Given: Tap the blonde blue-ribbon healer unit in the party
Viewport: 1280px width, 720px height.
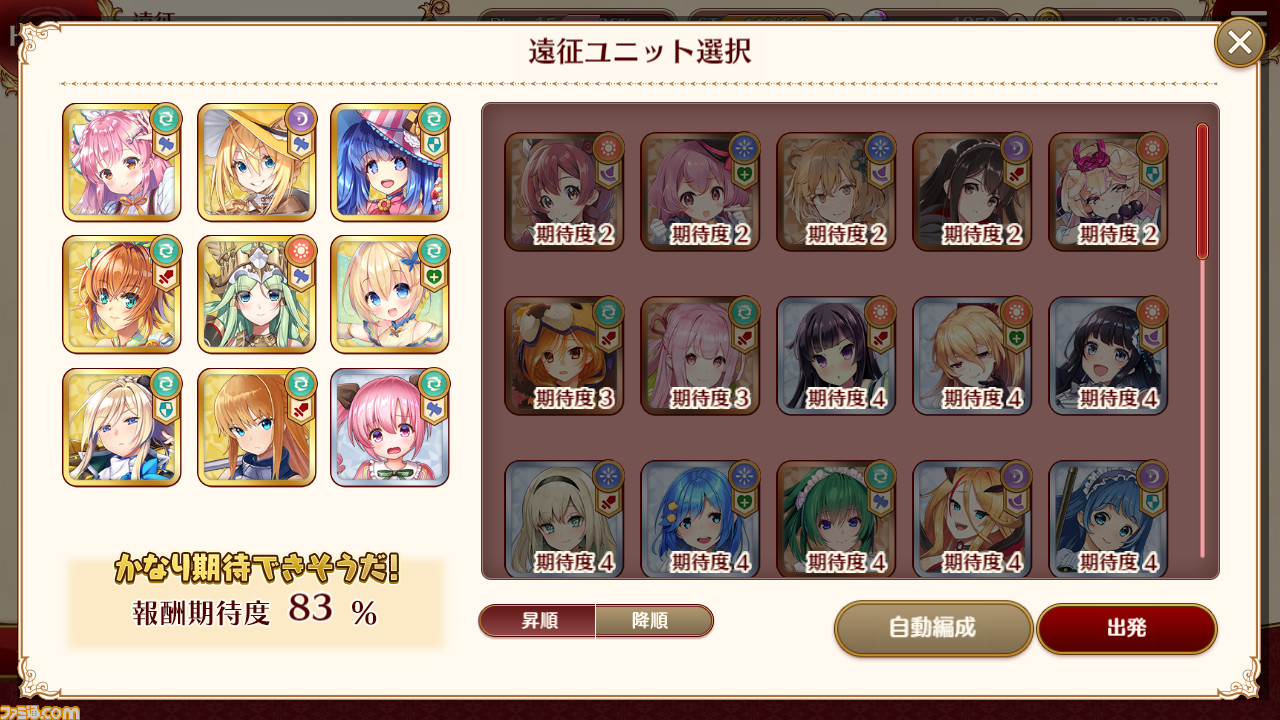Looking at the screenshot, I should (x=390, y=295).
